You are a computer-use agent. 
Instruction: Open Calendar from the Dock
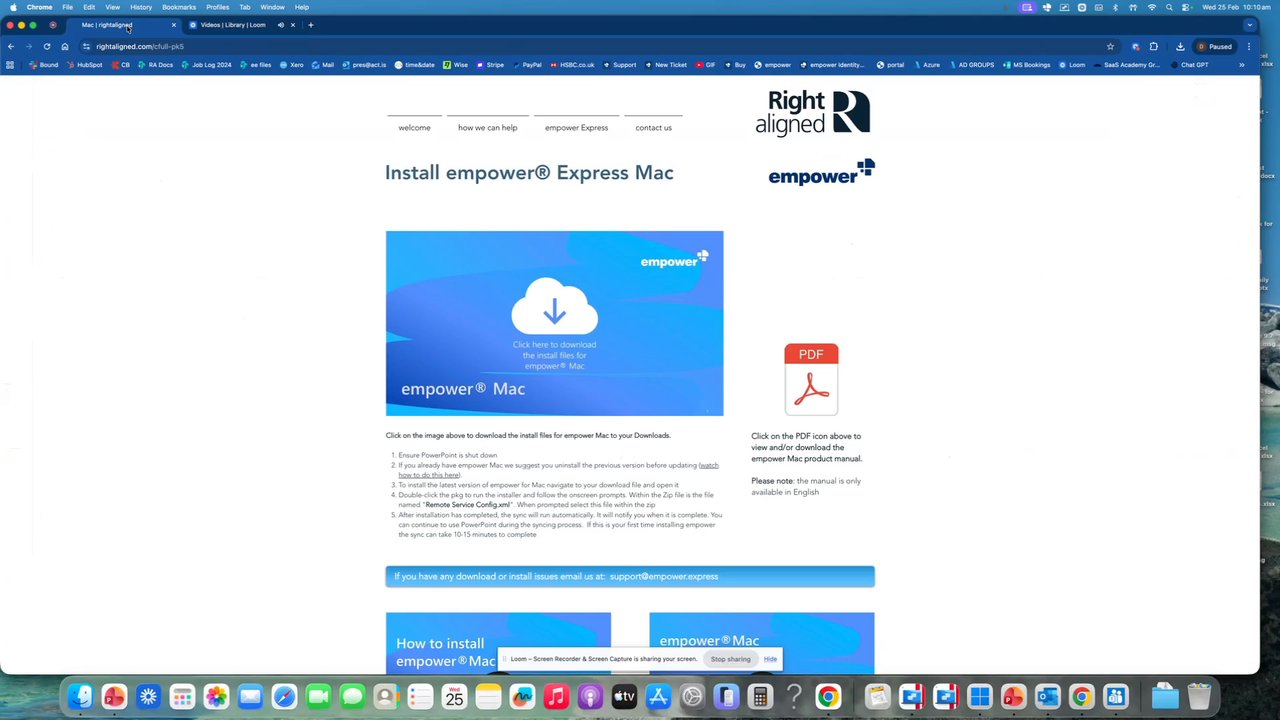pyautogui.click(x=454, y=696)
